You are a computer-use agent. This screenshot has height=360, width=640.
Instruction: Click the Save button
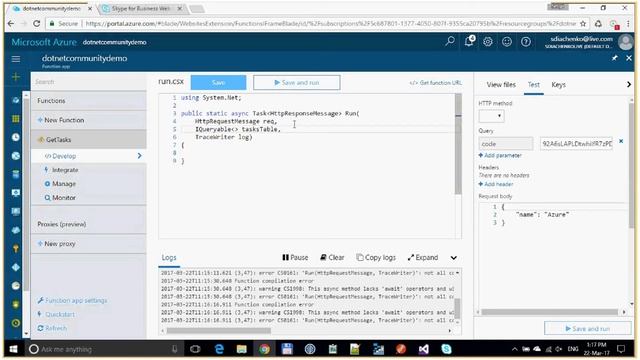(x=218, y=82)
